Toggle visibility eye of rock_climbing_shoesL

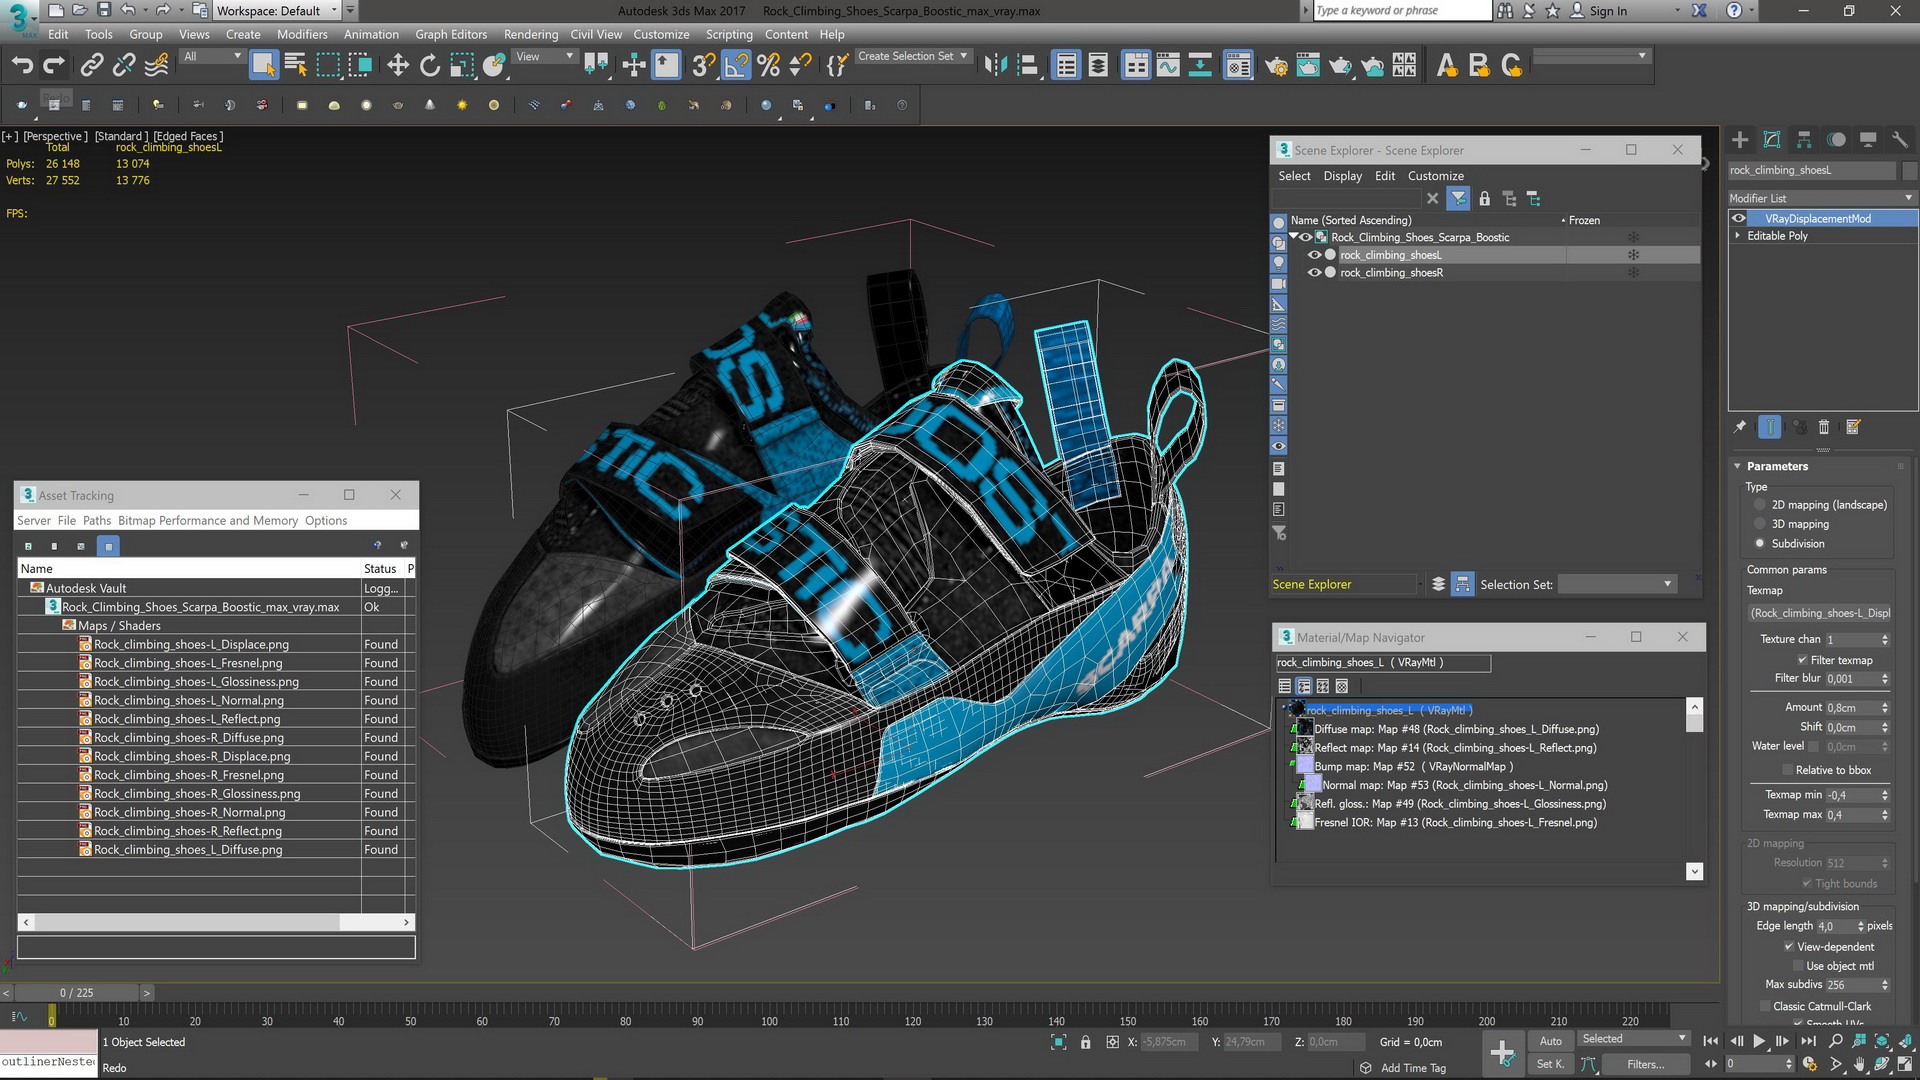pos(1314,255)
